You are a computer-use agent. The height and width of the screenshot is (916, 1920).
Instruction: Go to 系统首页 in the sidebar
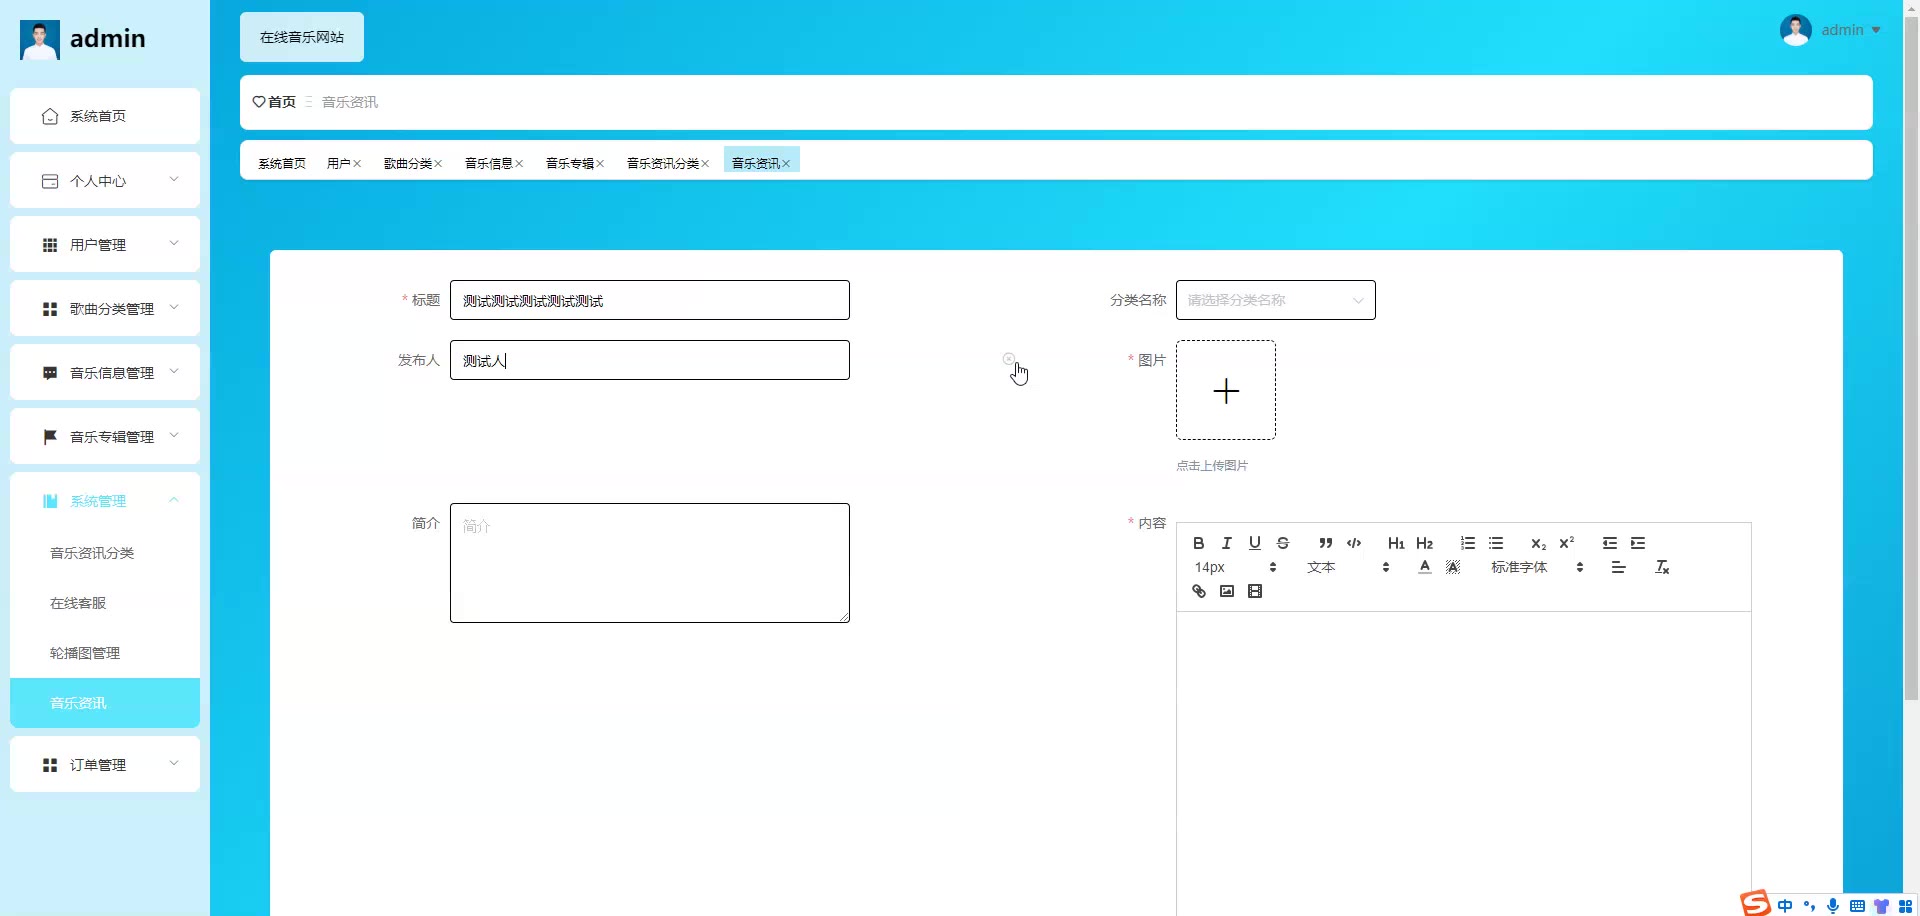click(x=105, y=116)
